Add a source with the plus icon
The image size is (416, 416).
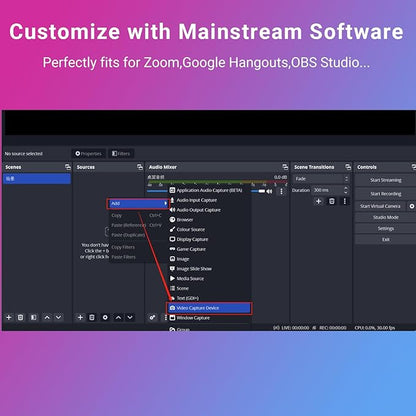point(80,317)
